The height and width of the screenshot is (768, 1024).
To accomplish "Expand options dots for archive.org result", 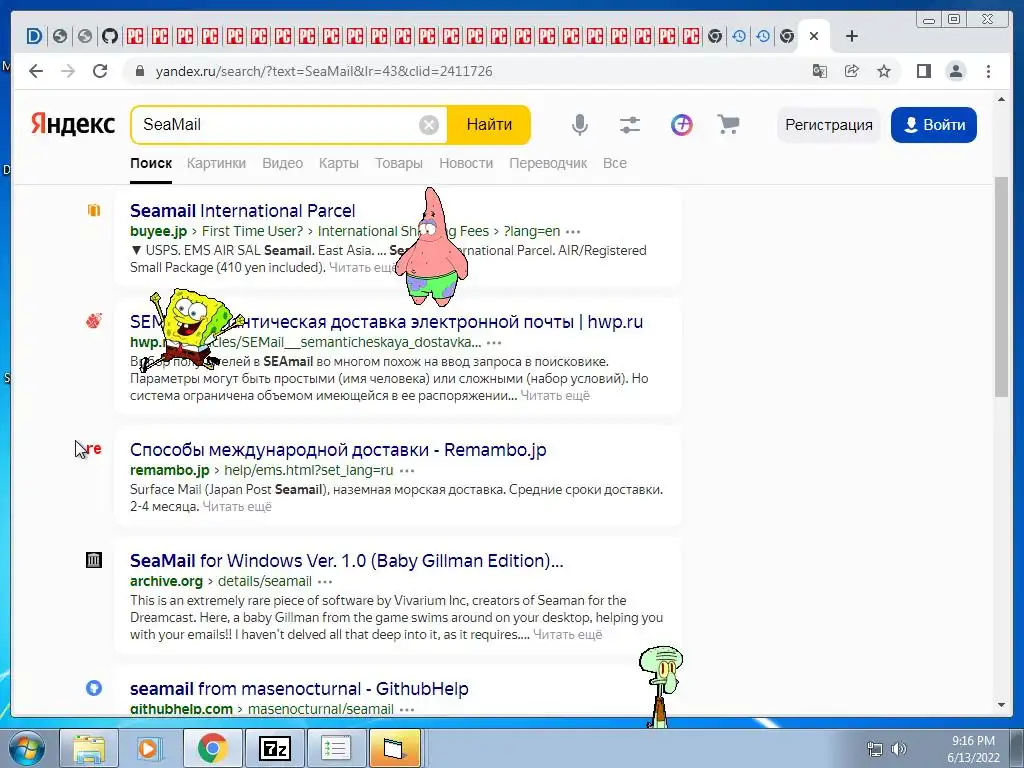I will 325,582.
